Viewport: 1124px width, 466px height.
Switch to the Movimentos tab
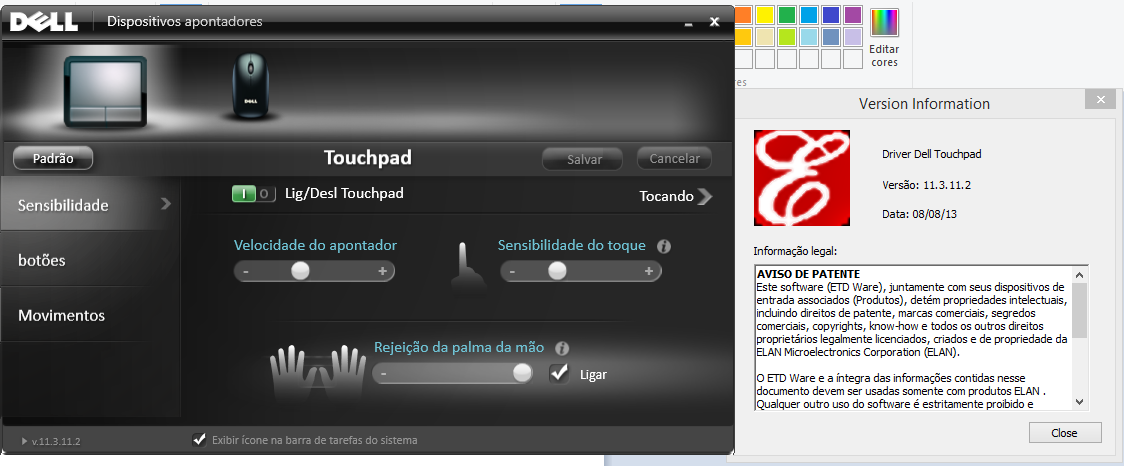(90, 315)
